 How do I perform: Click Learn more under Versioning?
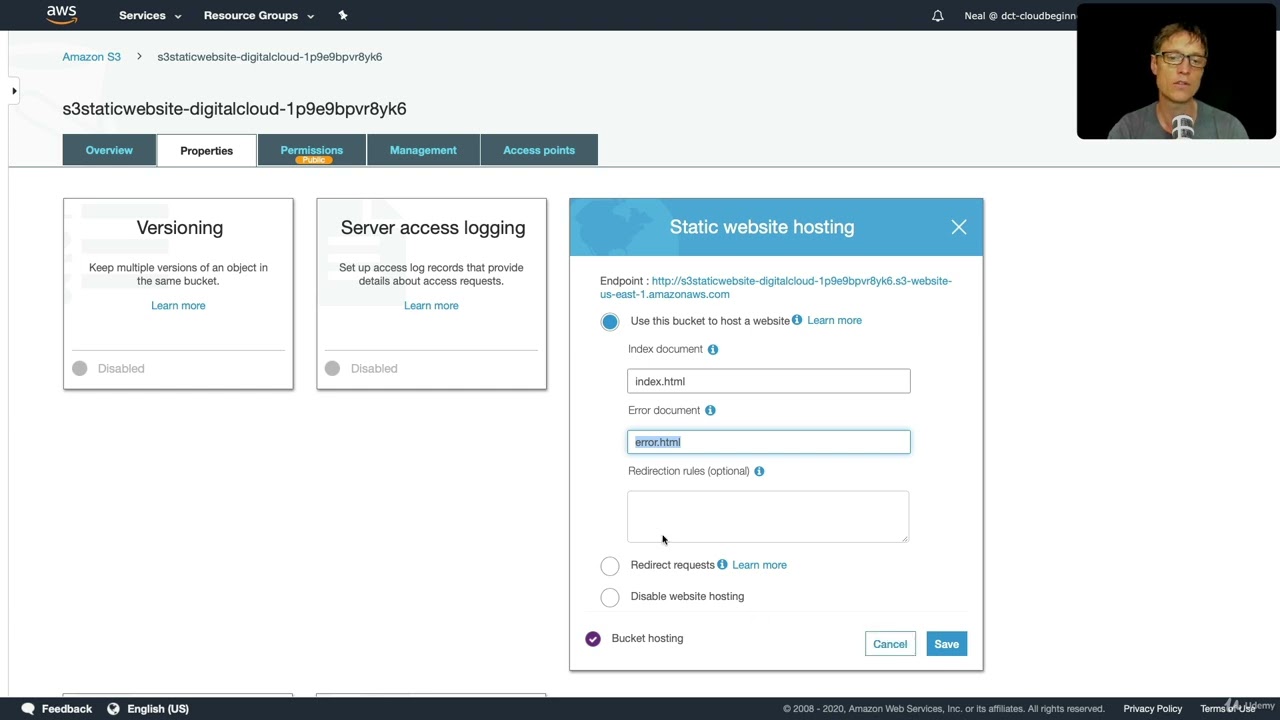178,306
